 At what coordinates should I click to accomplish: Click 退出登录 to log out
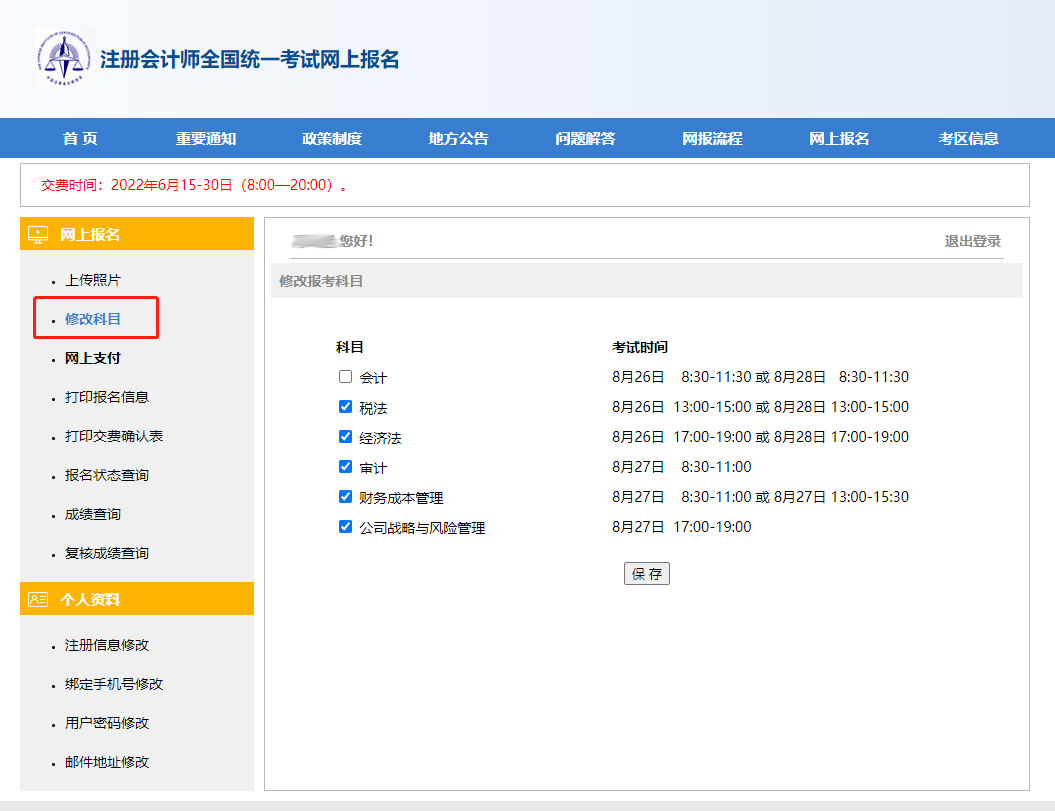(x=972, y=241)
